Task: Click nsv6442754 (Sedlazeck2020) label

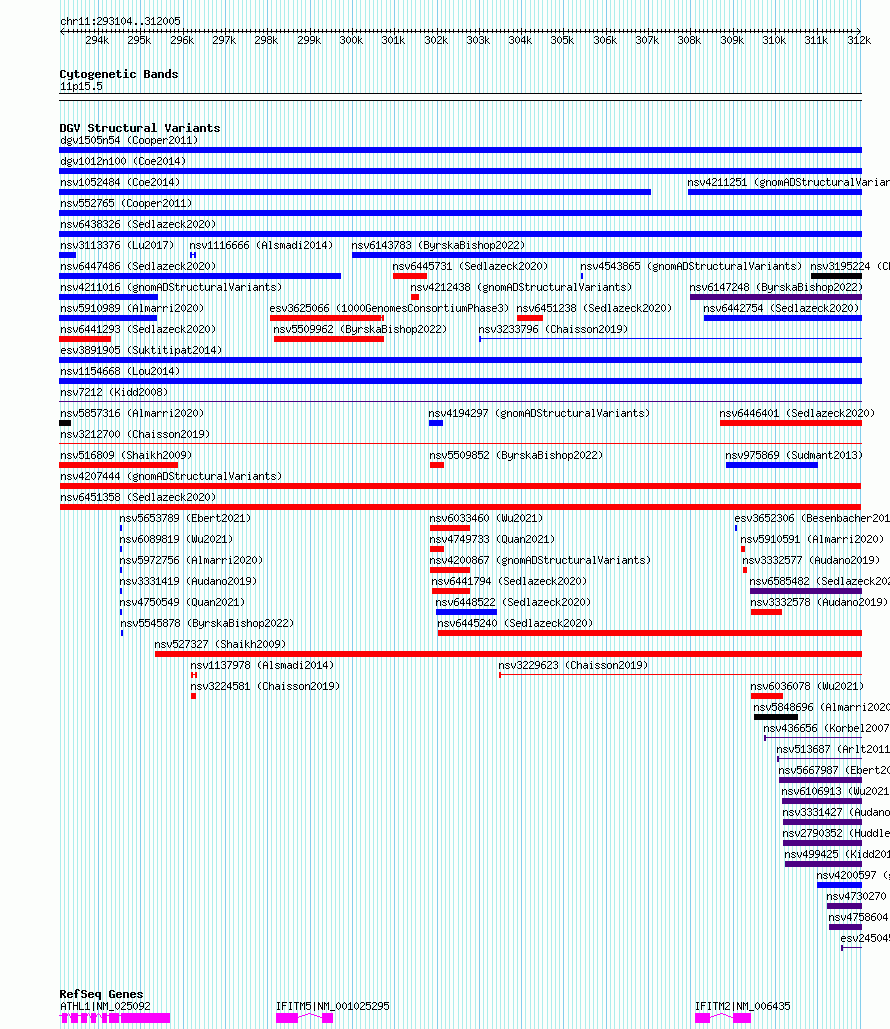Action: click(781, 308)
